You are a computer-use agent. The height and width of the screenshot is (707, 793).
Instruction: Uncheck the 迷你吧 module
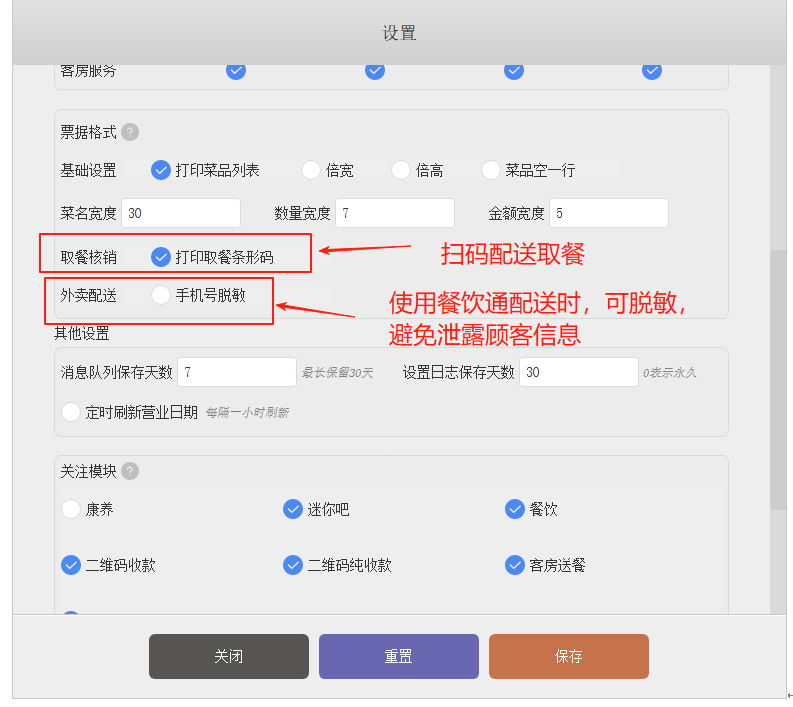tap(293, 509)
